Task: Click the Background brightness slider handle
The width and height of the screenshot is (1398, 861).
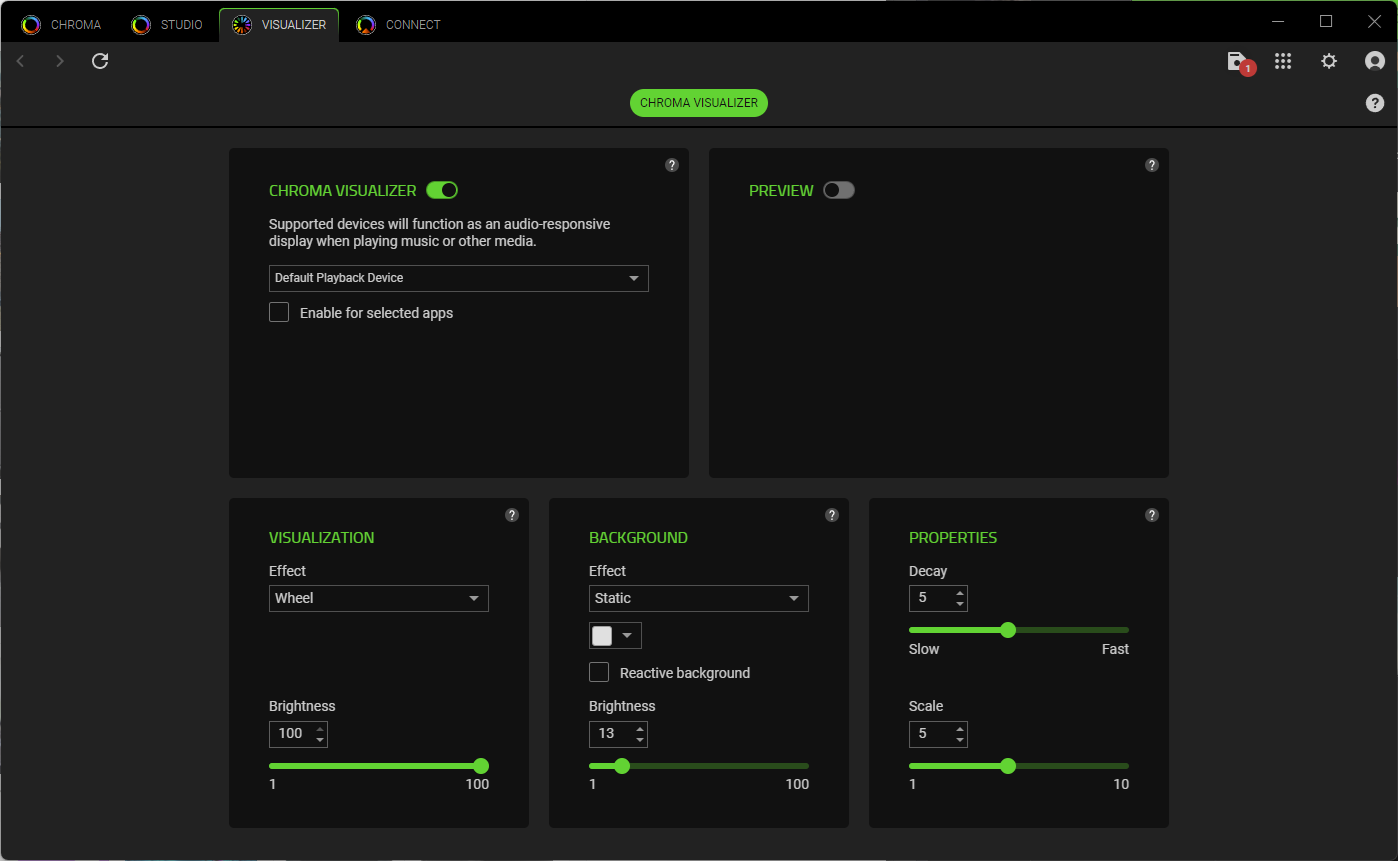Action: click(622, 766)
